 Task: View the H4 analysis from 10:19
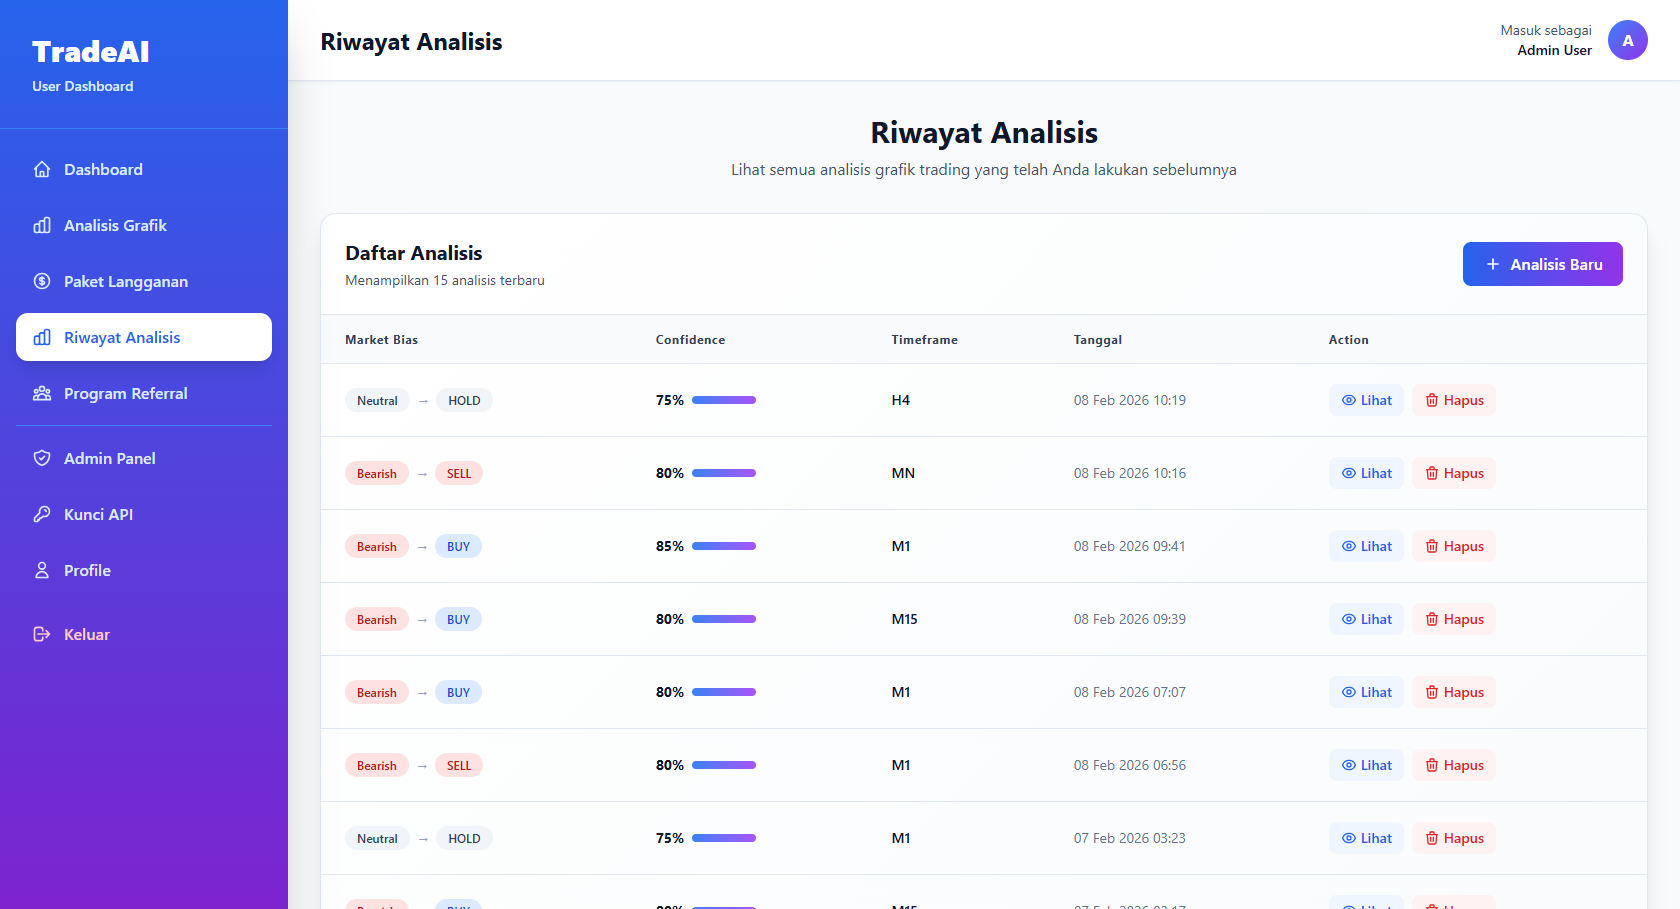point(1366,400)
